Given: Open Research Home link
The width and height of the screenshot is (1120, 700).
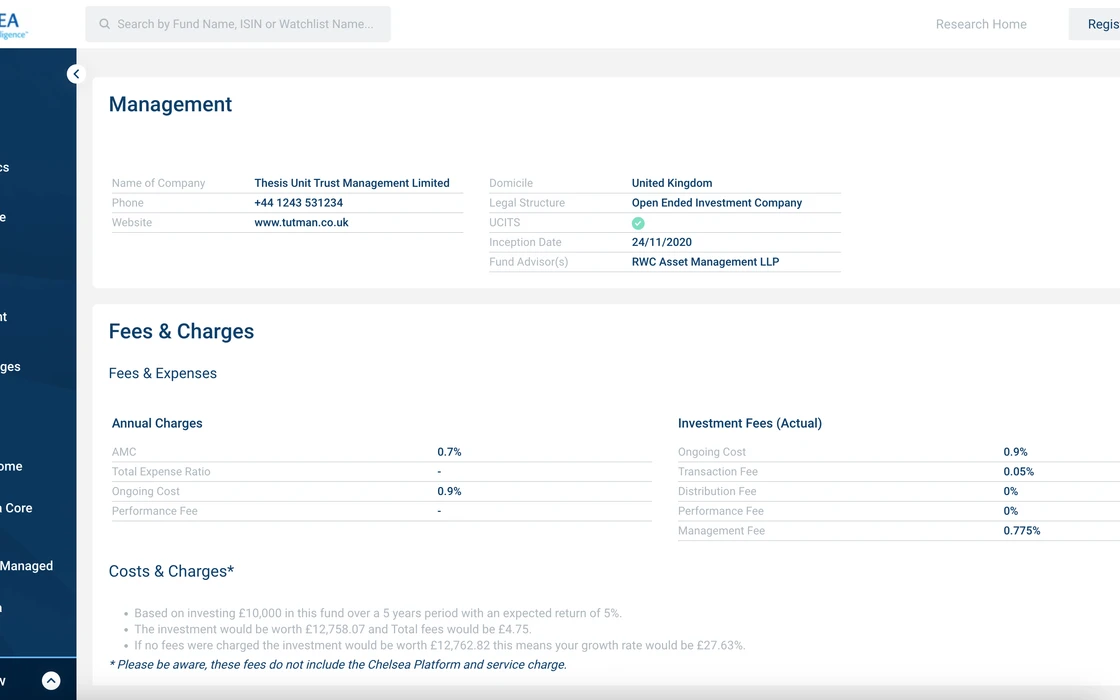Looking at the screenshot, I should (981, 24).
